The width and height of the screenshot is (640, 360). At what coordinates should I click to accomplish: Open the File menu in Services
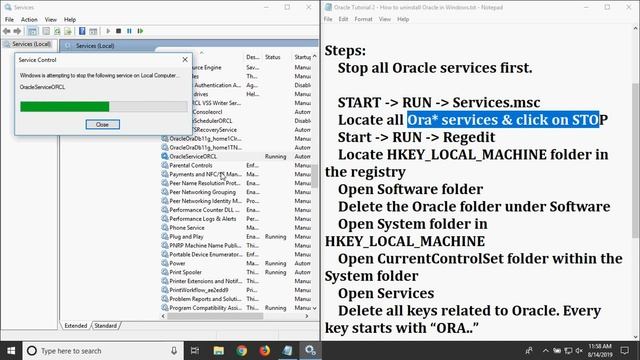click(x=9, y=19)
